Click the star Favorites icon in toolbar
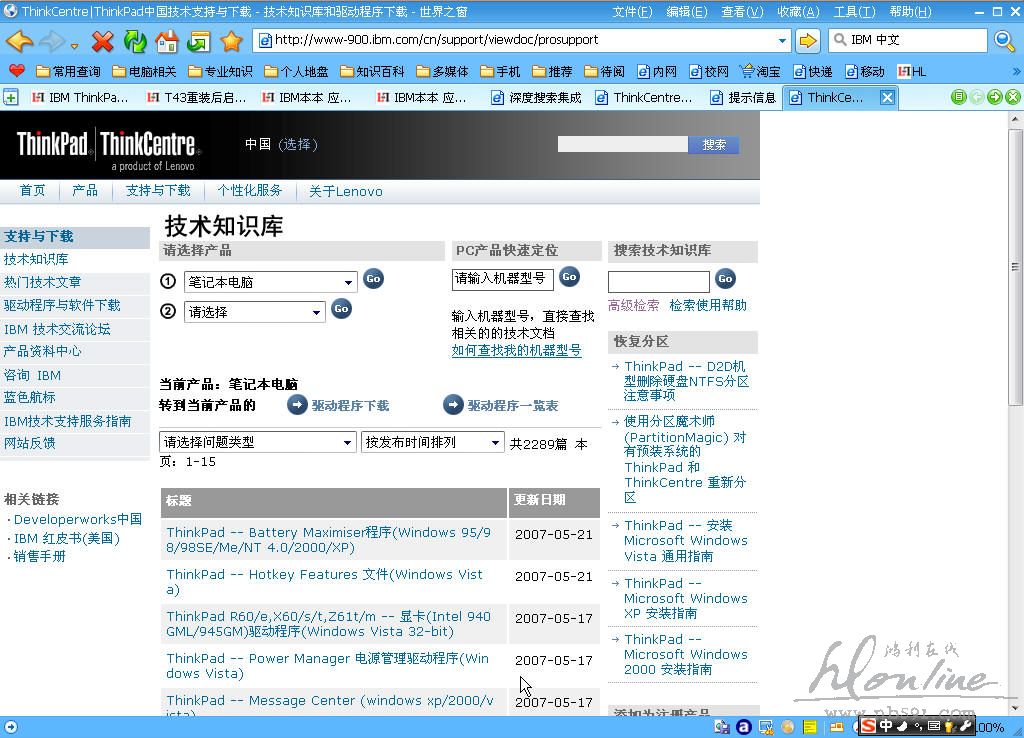The width and height of the screenshot is (1024, 738). pos(231,41)
